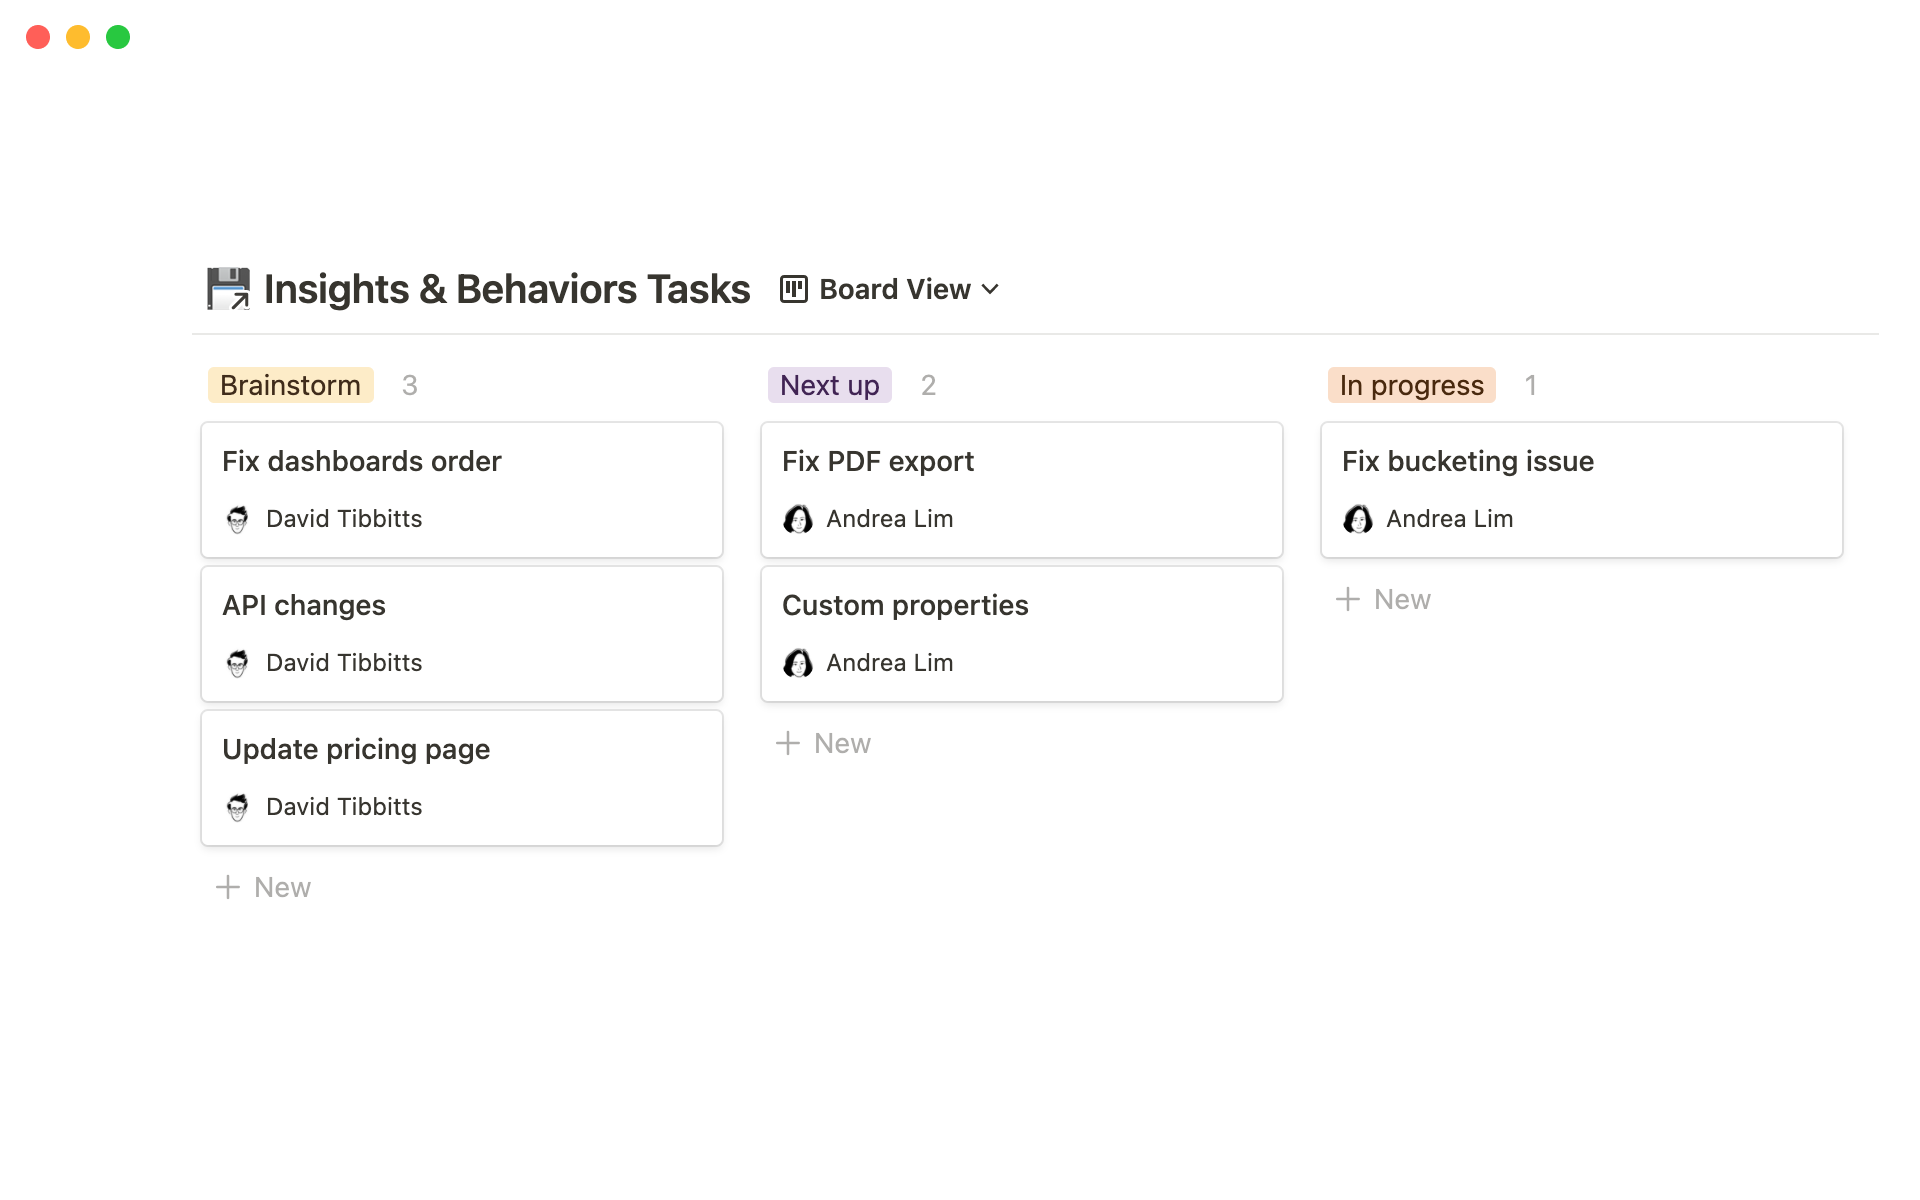Open Insights & Behaviors Tasks page title
This screenshot has height=1200, width=1920.
coord(506,289)
